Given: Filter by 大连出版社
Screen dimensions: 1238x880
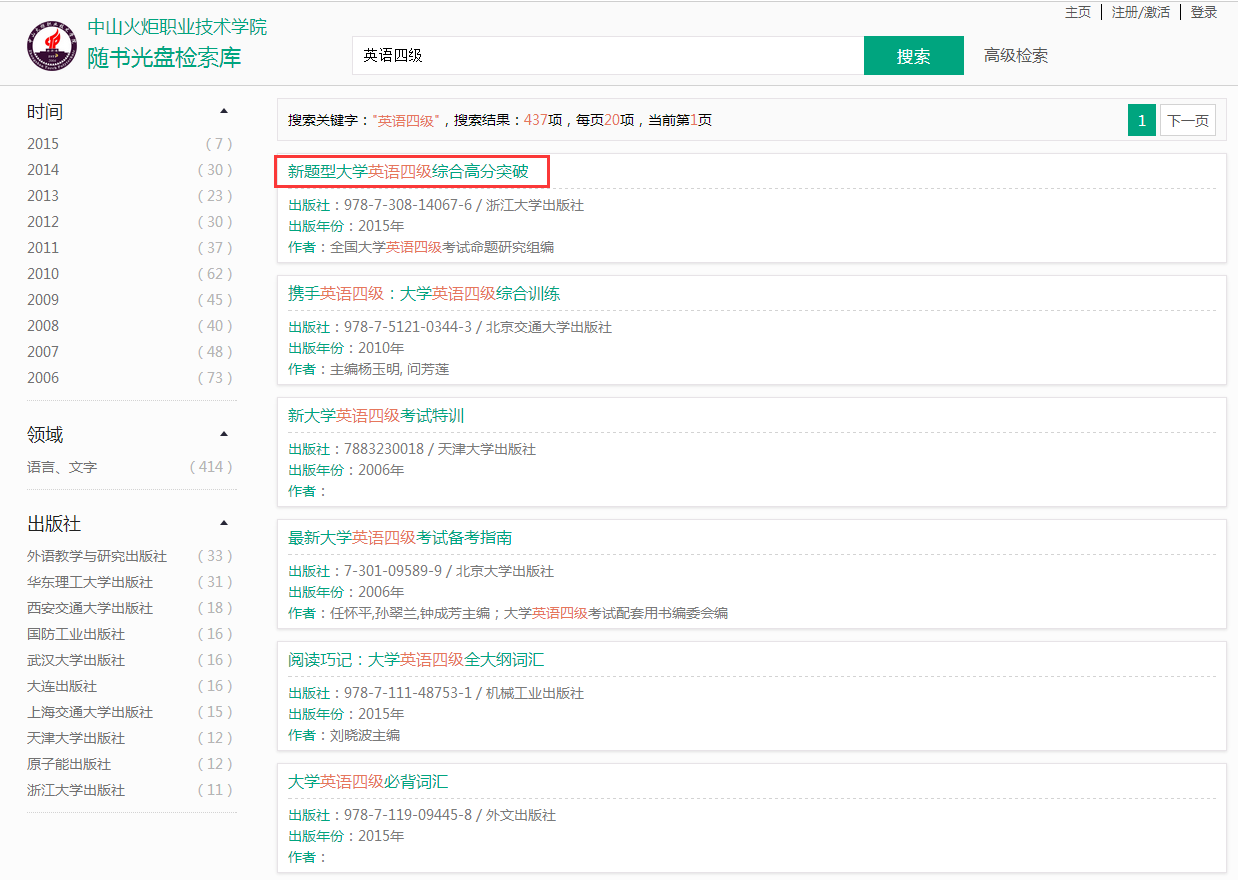Looking at the screenshot, I should click(x=62, y=686).
